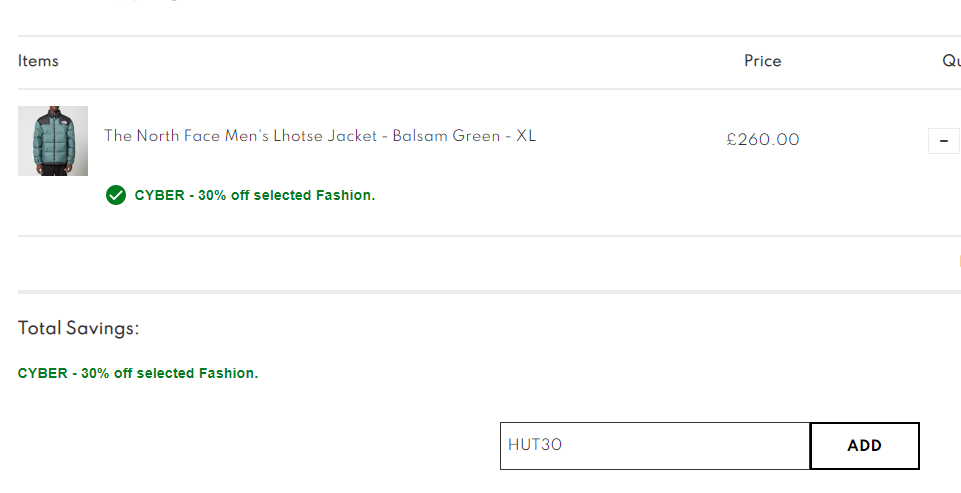Click the CYBER 30% off text below Total Savings
961x493 pixels.
(138, 373)
